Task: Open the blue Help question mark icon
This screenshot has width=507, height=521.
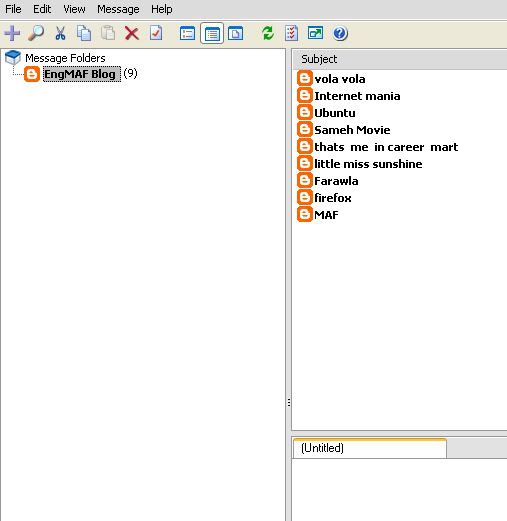Action: click(x=340, y=33)
